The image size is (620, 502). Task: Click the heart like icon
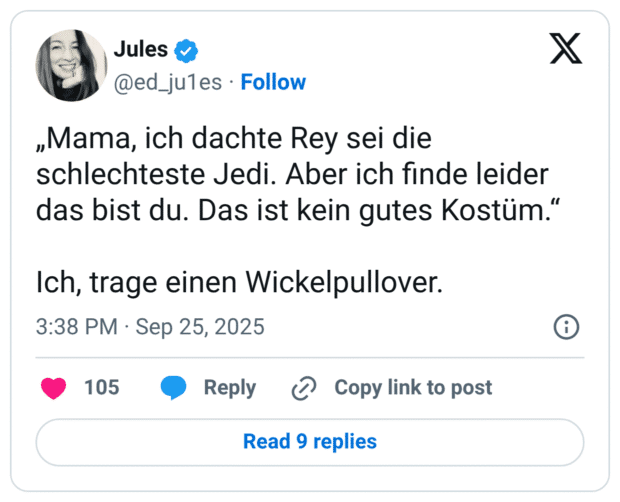(53, 388)
